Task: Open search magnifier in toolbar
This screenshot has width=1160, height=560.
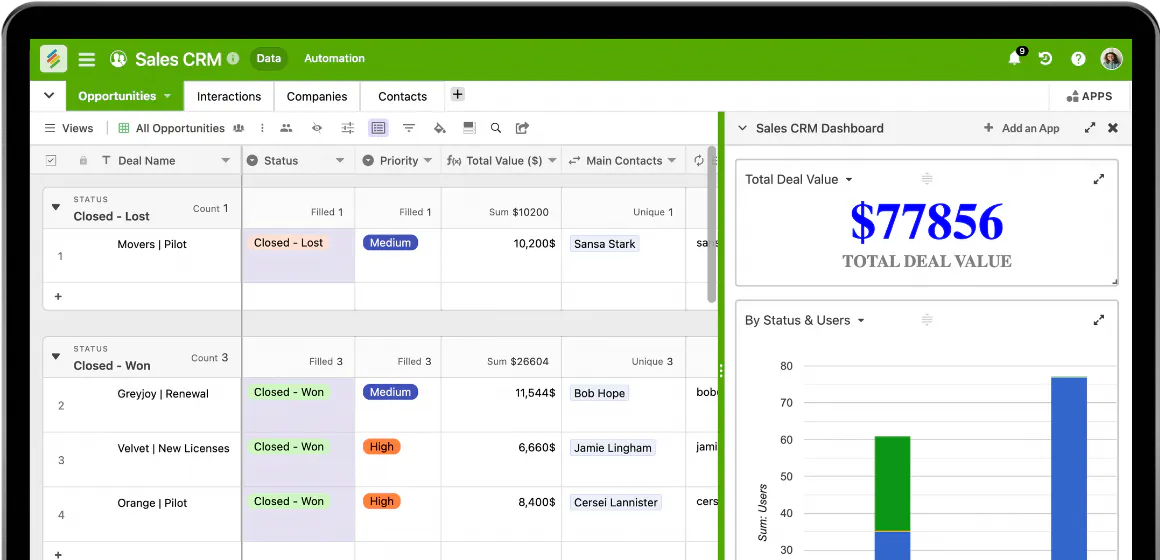Action: click(496, 128)
